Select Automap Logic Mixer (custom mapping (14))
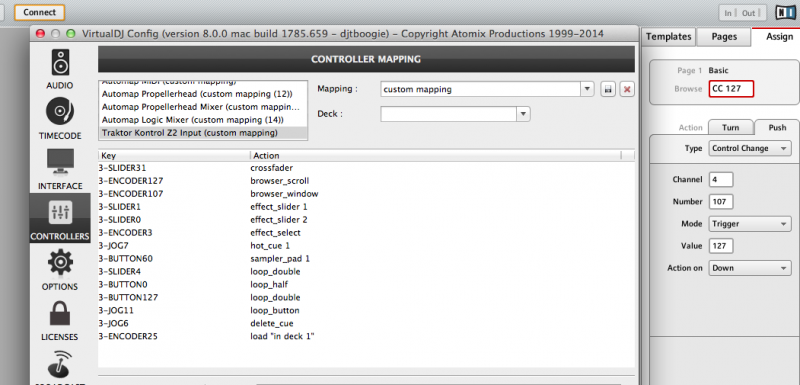The image size is (800, 385). pyautogui.click(x=203, y=120)
